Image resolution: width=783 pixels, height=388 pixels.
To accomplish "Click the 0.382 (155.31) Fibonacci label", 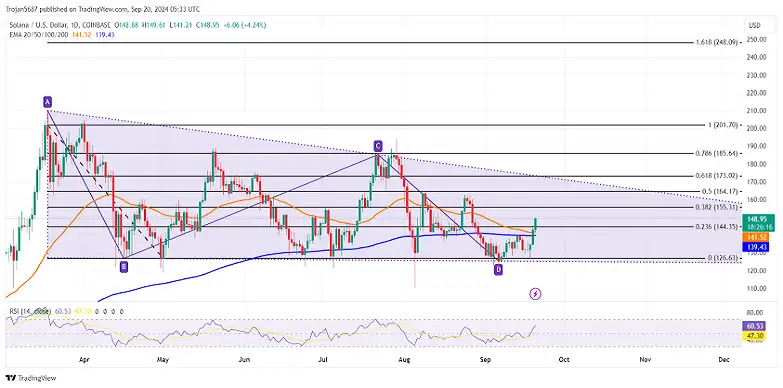I will (x=717, y=207).
